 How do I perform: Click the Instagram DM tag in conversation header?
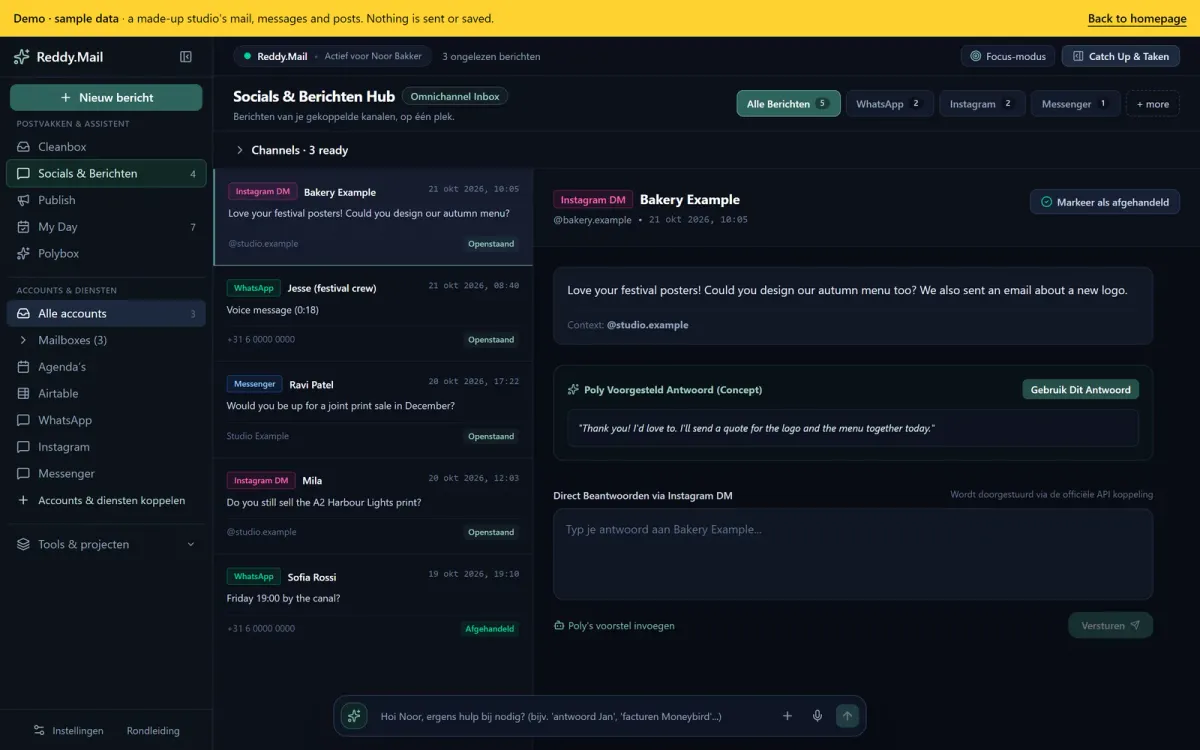tap(593, 200)
